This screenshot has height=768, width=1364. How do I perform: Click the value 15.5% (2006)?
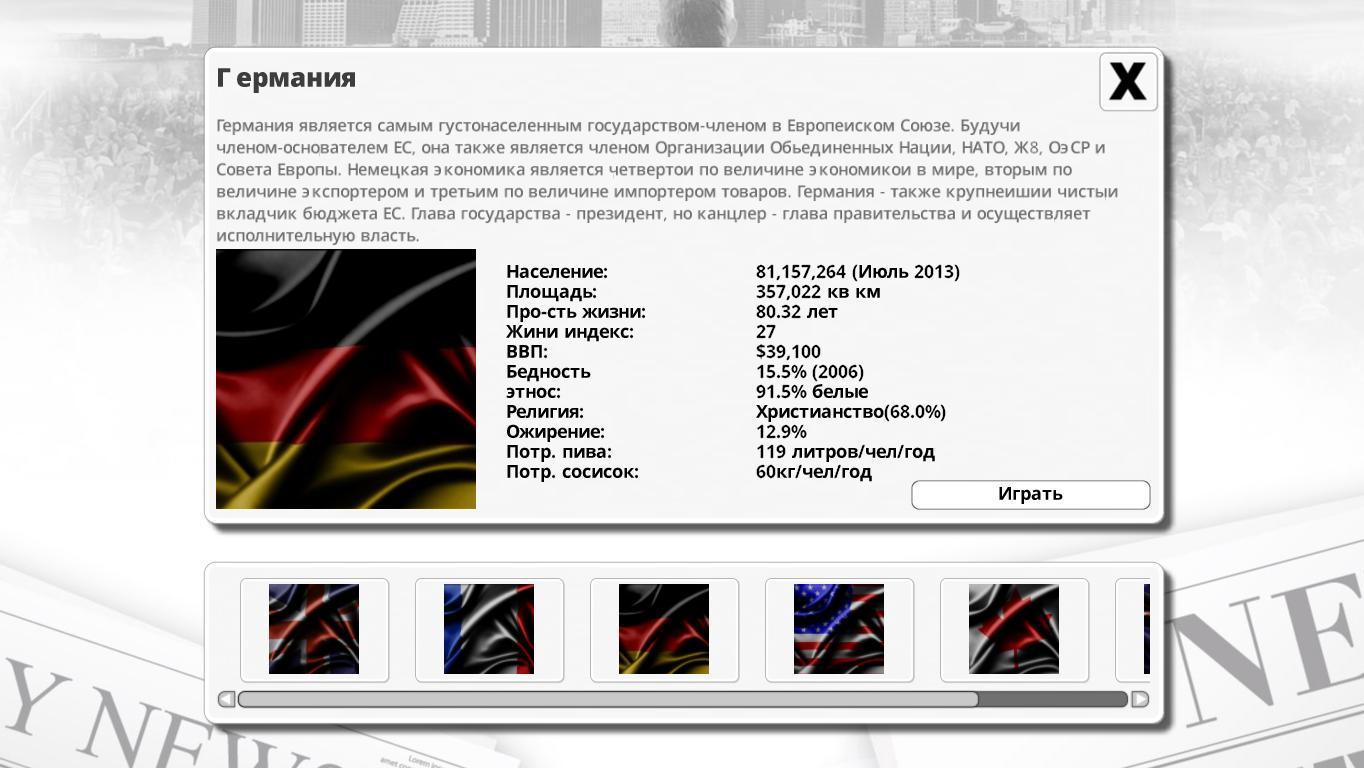point(810,372)
